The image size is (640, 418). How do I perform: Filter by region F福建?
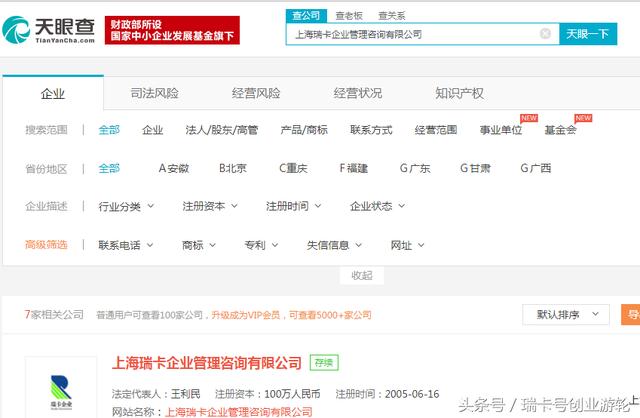(353, 168)
